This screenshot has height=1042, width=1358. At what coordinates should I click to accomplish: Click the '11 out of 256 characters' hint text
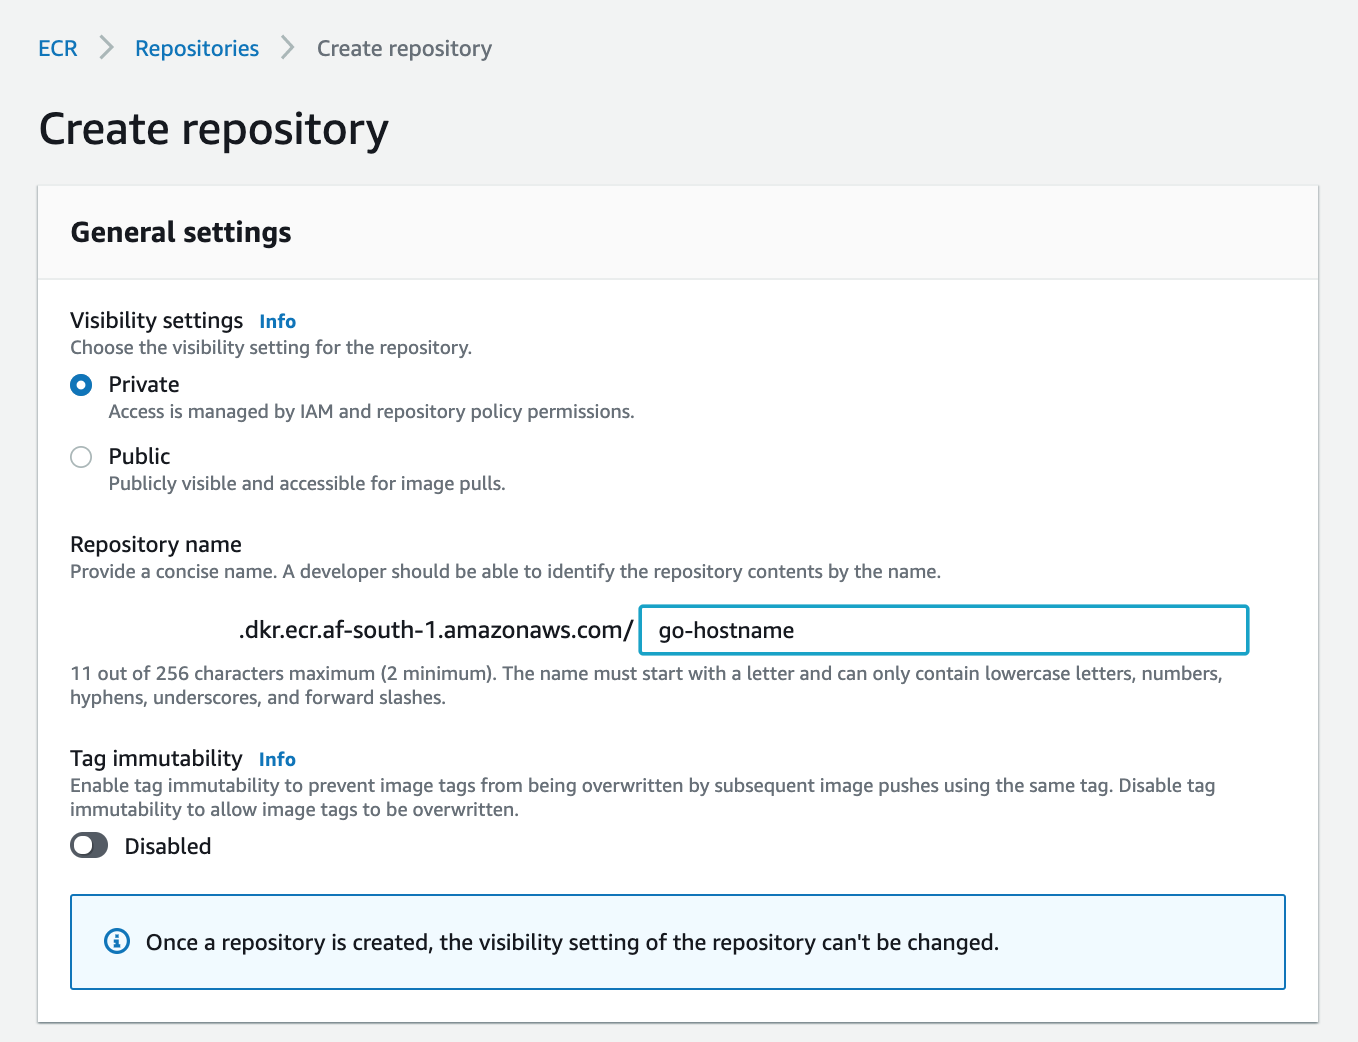[x=646, y=685]
